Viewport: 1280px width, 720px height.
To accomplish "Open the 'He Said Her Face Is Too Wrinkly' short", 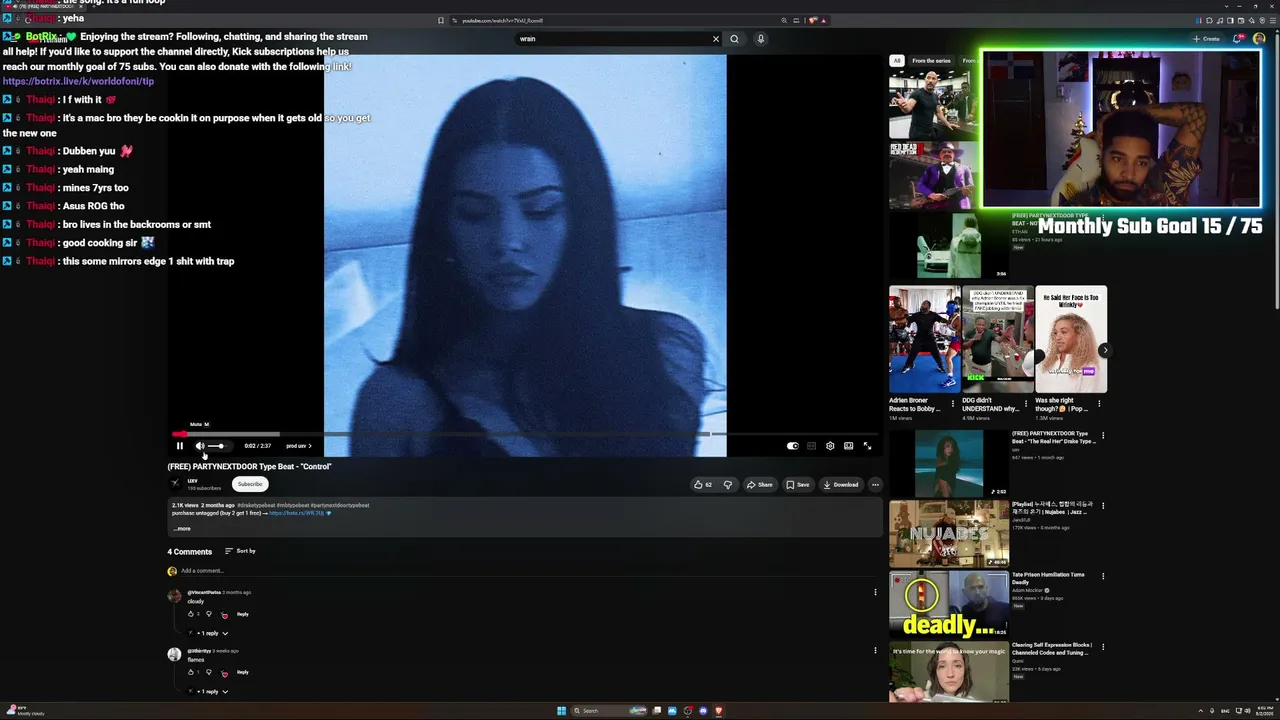I will pyautogui.click(x=1071, y=339).
